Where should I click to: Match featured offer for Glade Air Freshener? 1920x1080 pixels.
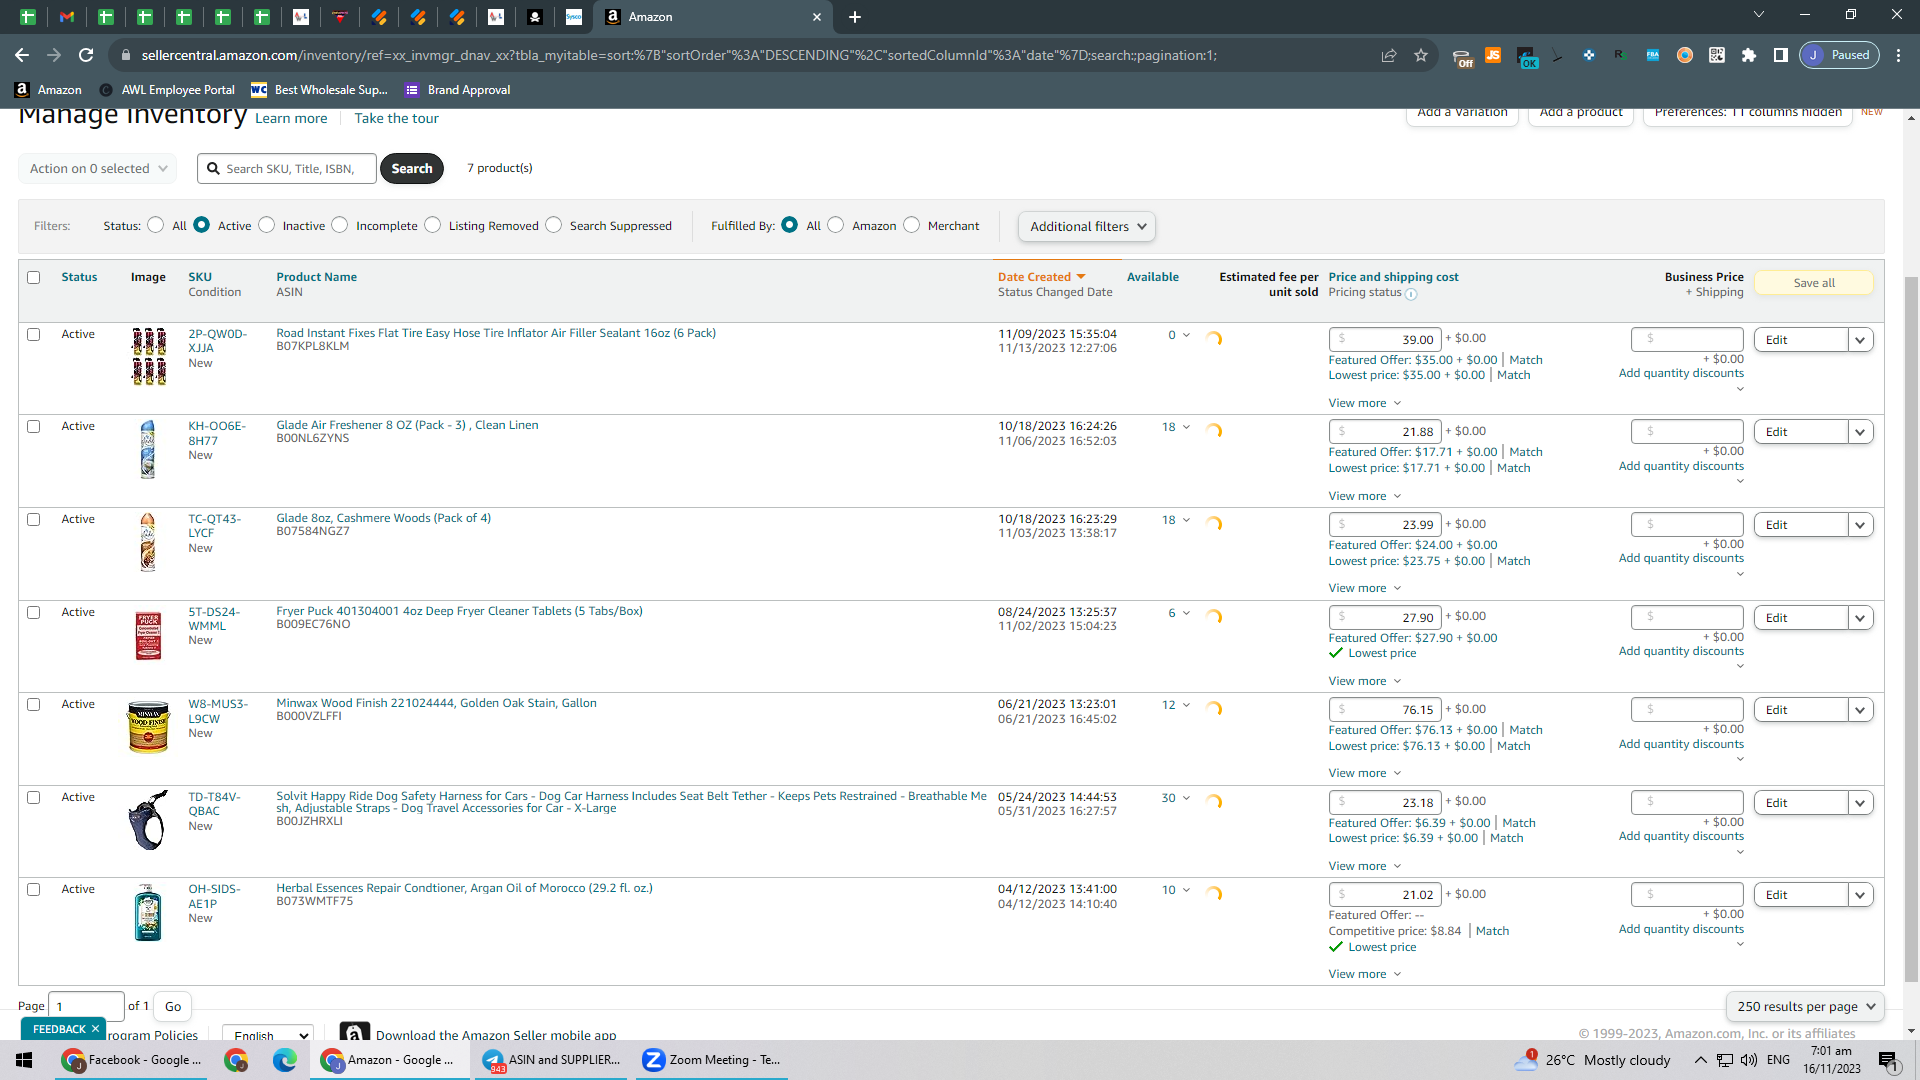[1525, 452]
